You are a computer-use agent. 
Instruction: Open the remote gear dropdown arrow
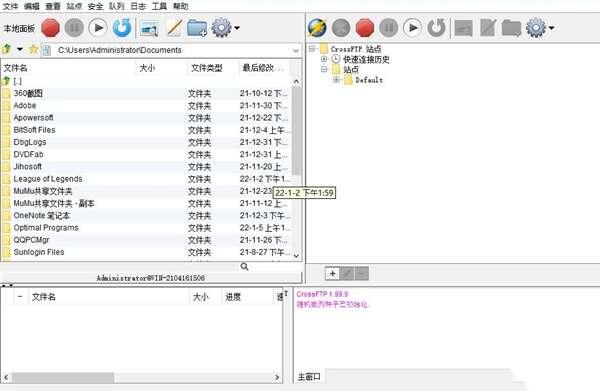coord(551,28)
